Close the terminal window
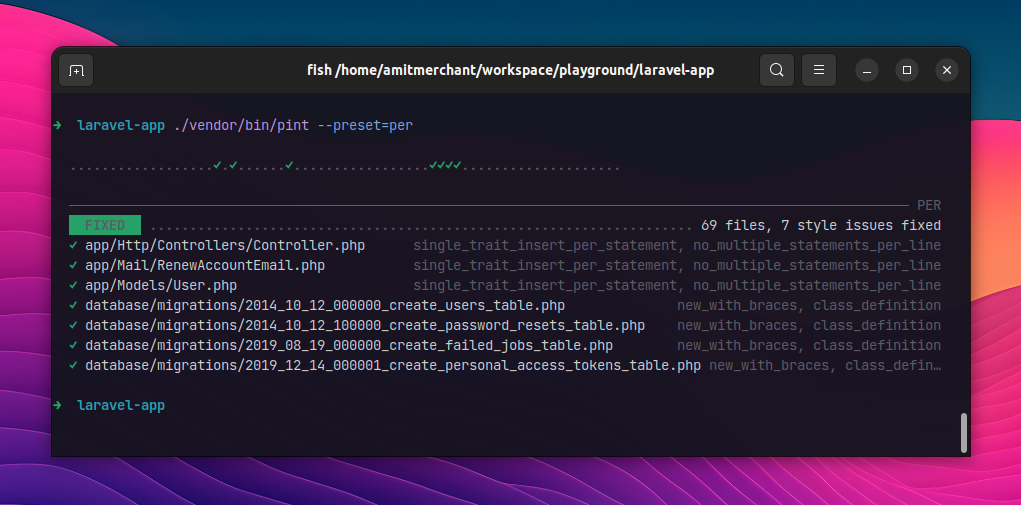Viewport: 1021px width, 505px height. [947, 70]
